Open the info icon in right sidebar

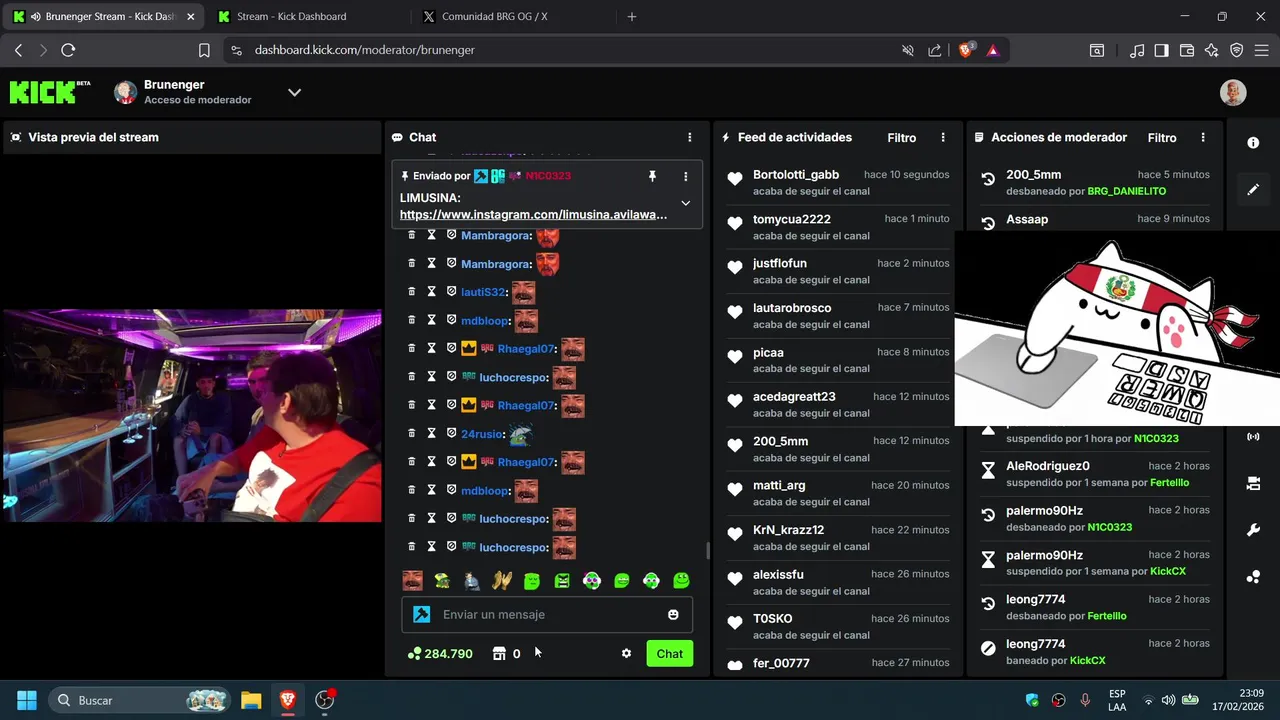[x=1253, y=143]
